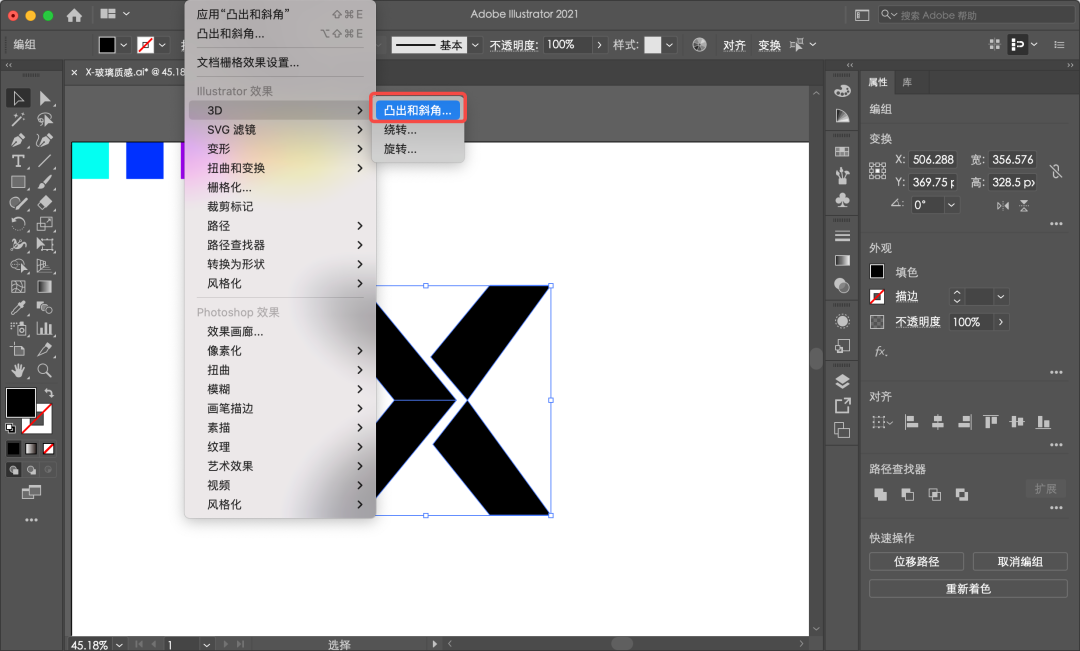Select the Column Graph tool
The height and width of the screenshot is (651, 1080).
(45, 329)
